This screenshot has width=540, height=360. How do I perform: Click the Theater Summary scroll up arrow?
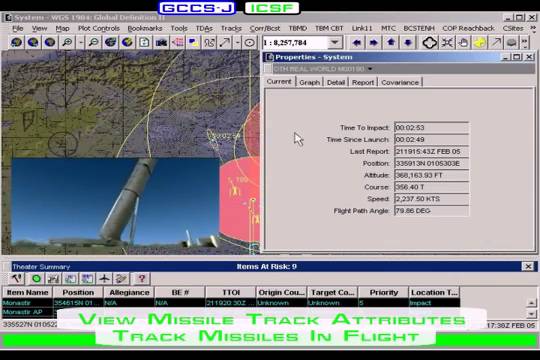tap(531, 303)
